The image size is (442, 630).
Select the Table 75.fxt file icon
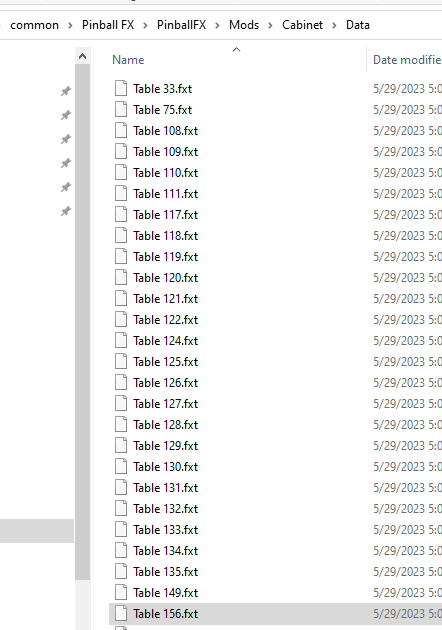point(121,109)
